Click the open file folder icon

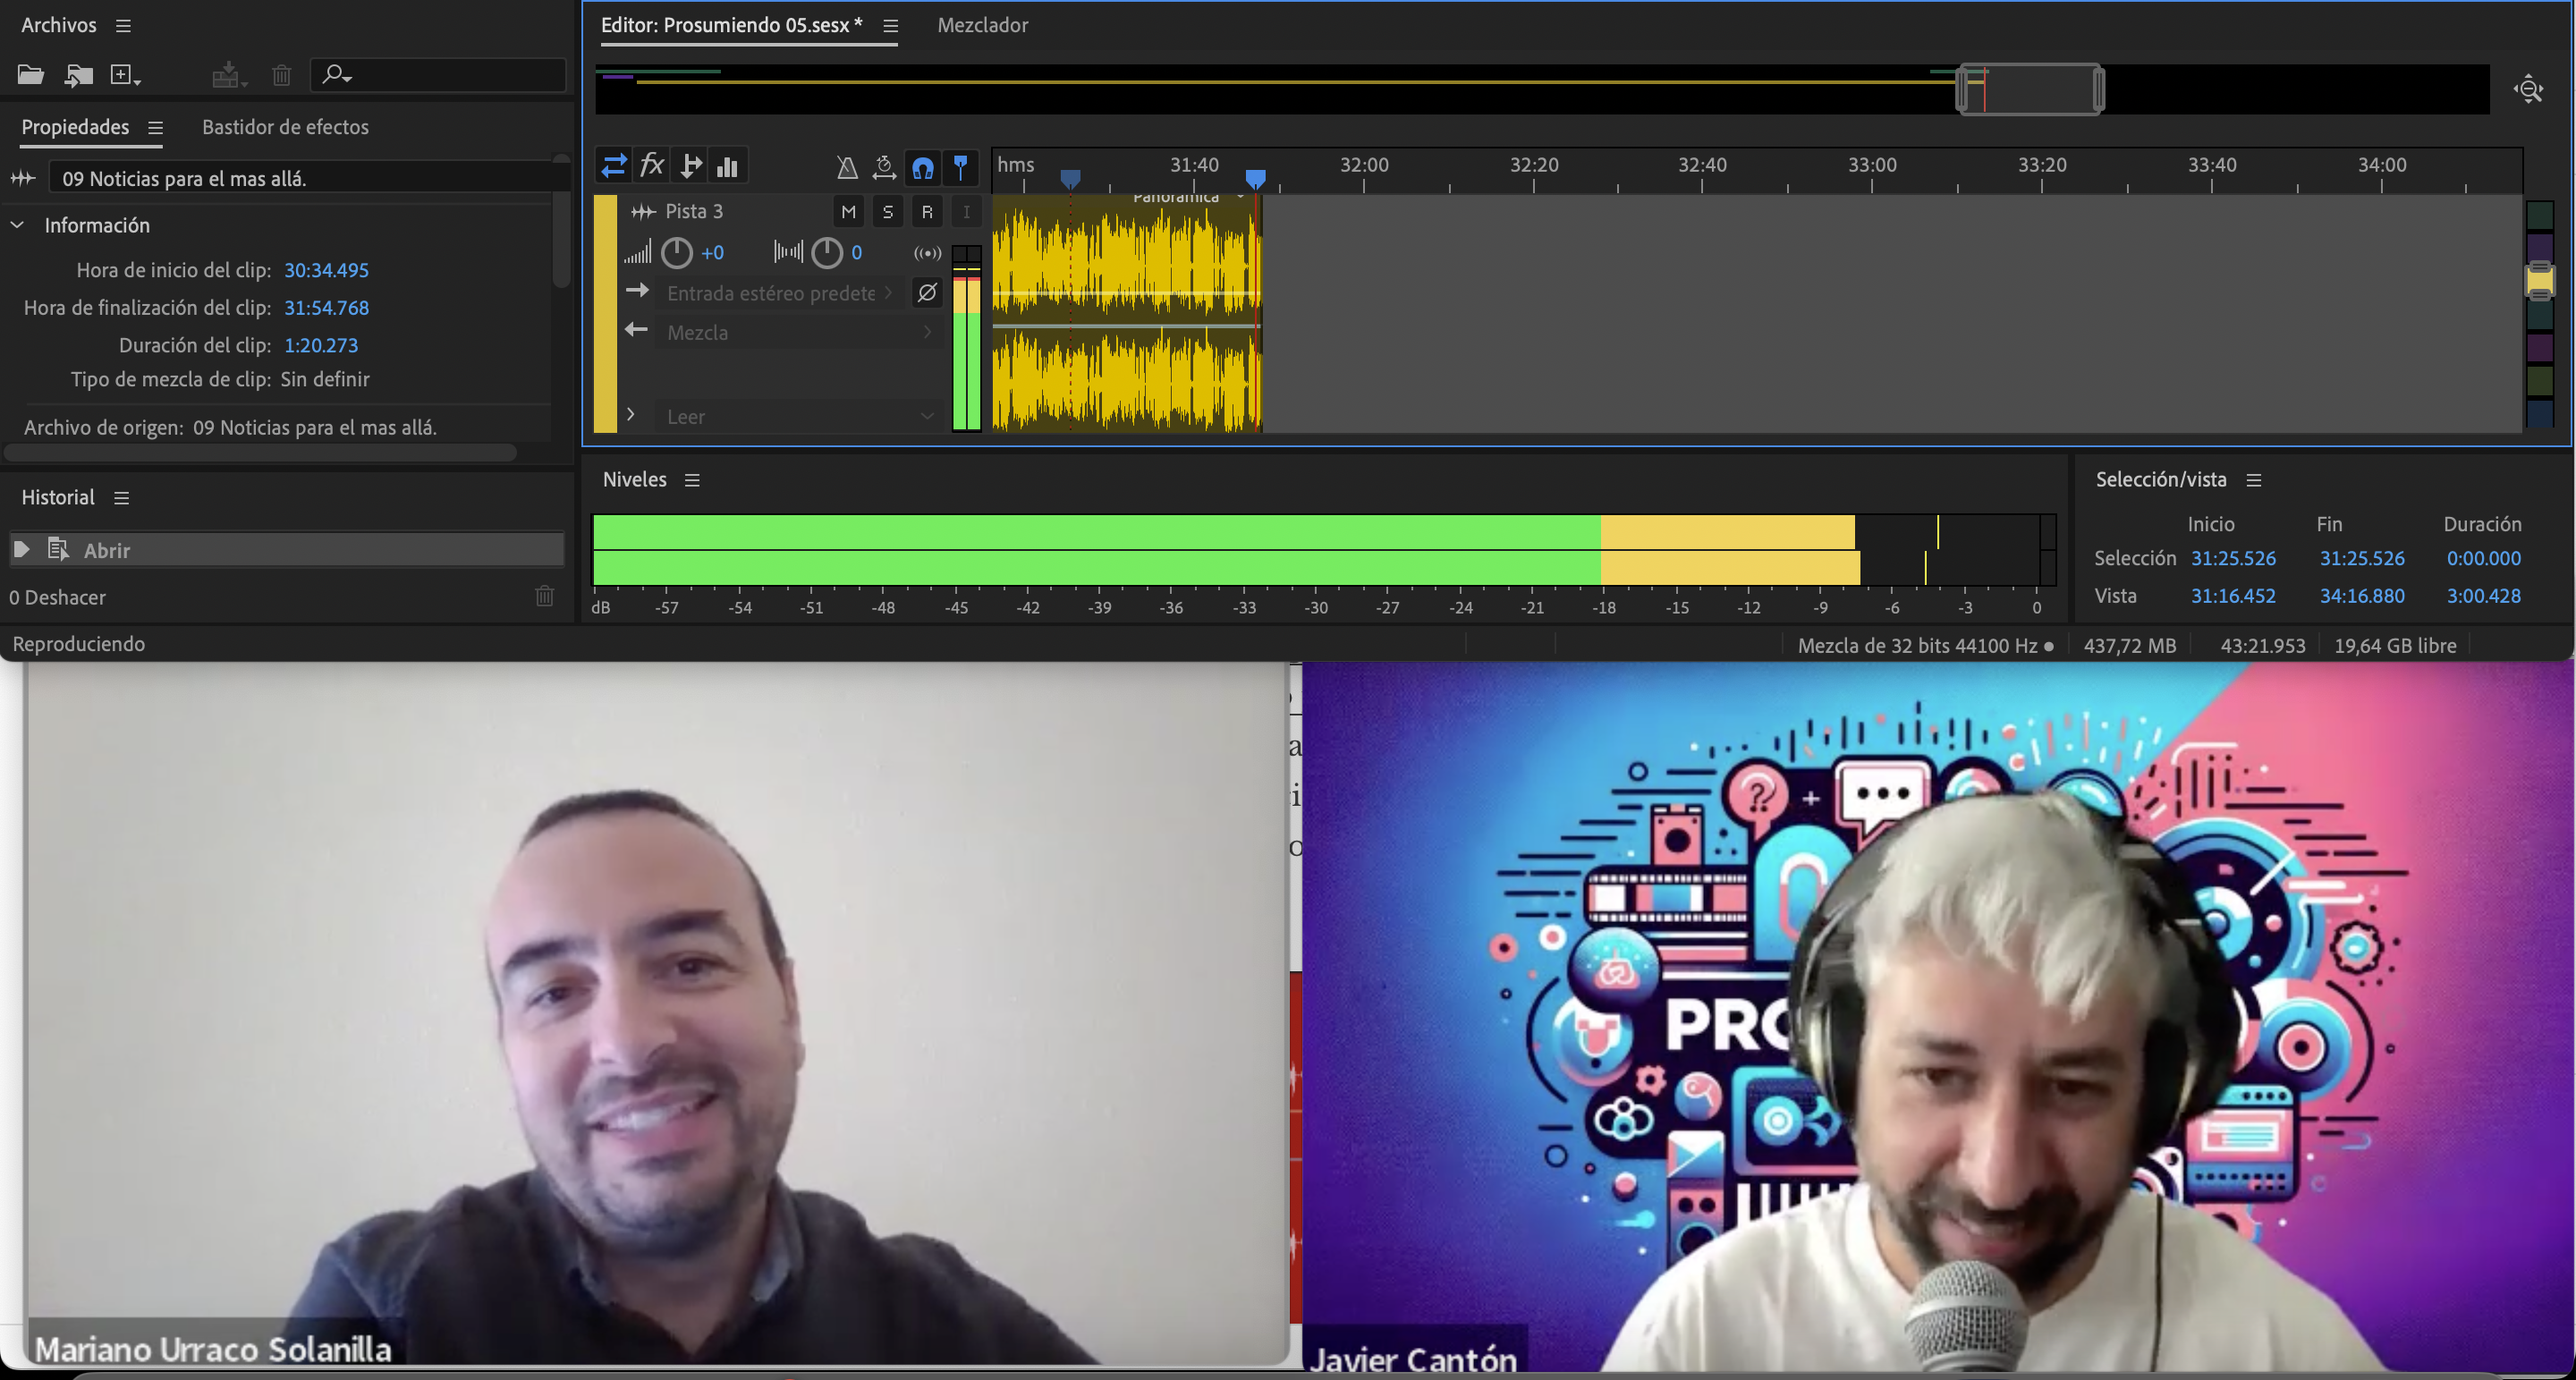click(30, 74)
